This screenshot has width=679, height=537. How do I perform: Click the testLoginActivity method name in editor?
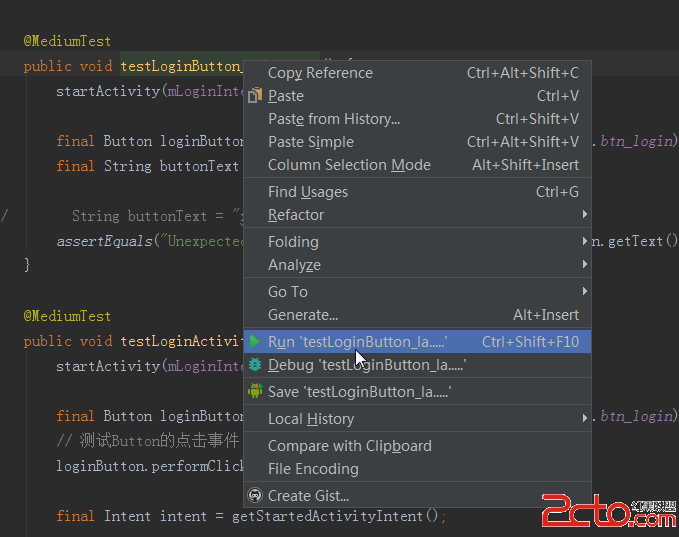(182, 341)
